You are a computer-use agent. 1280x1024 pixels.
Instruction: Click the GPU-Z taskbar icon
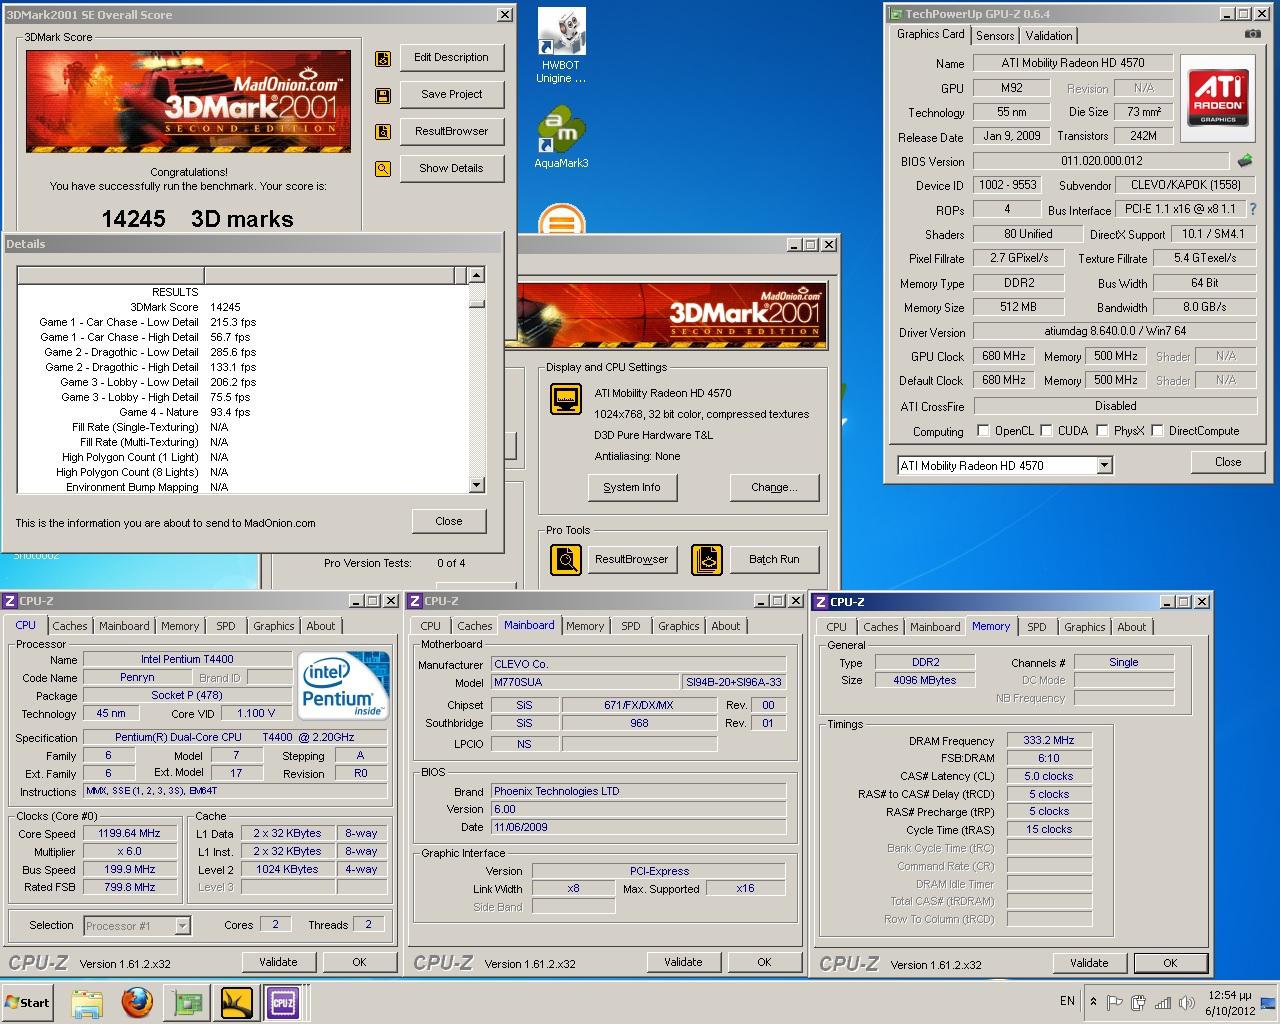pos(187,1002)
